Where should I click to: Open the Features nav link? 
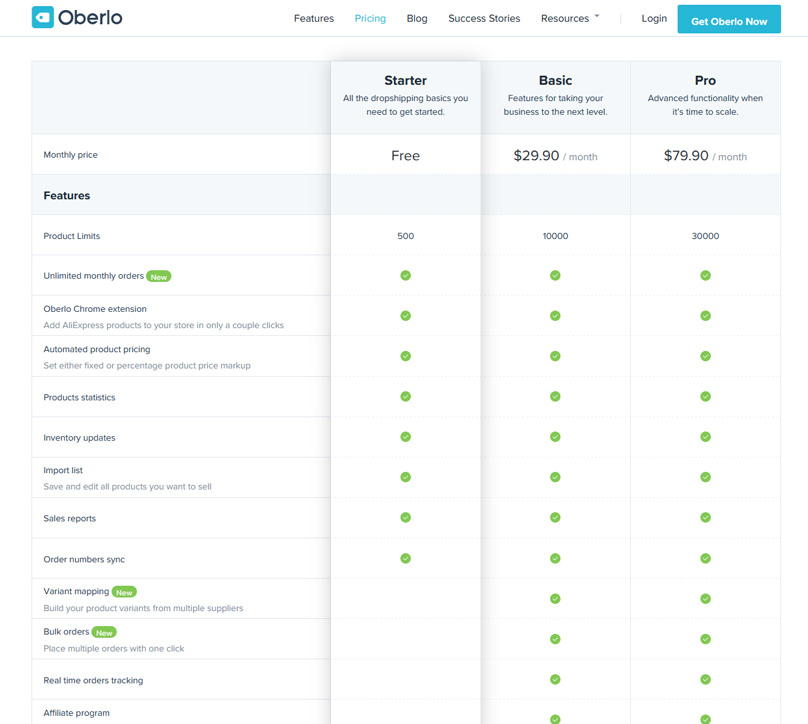coord(314,19)
